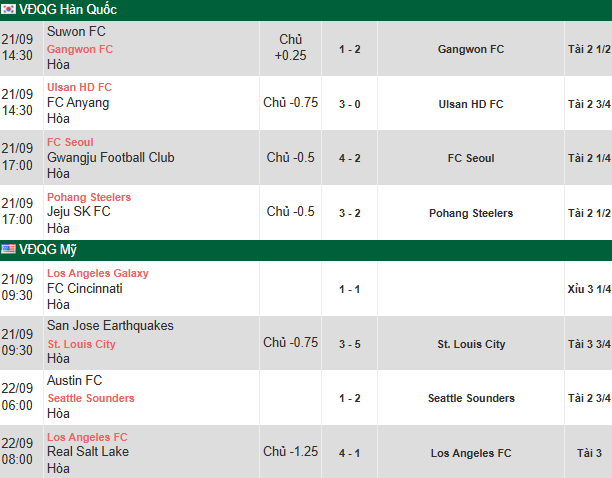Screen dimensions: 612x478
Task: Open Los Angeles Galaxy team link
Action: [x=98, y=273]
